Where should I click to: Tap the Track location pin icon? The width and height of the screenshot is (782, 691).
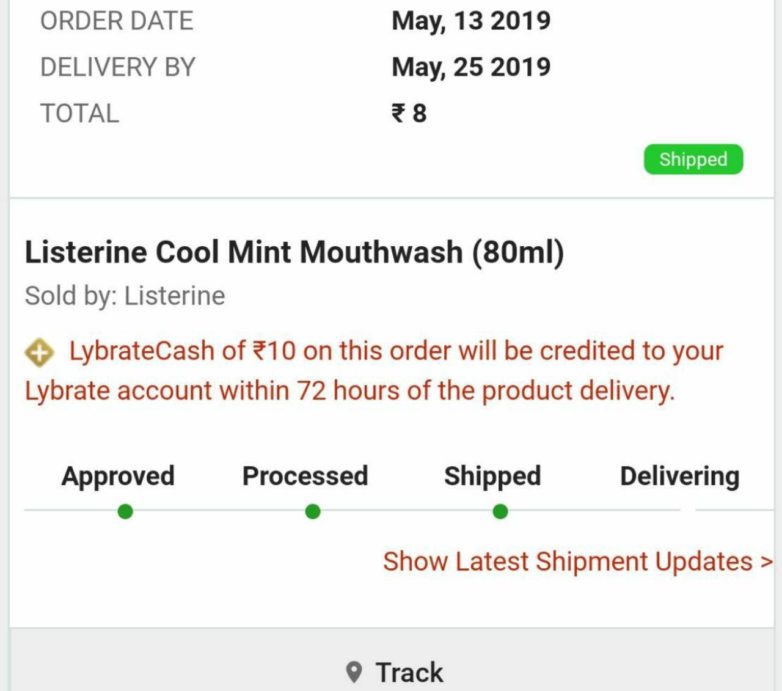pos(354,672)
